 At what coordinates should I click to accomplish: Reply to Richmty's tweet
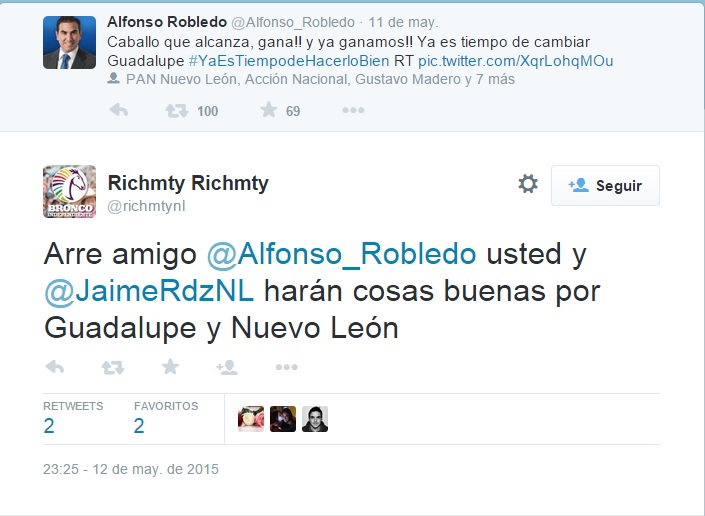tap(54, 367)
